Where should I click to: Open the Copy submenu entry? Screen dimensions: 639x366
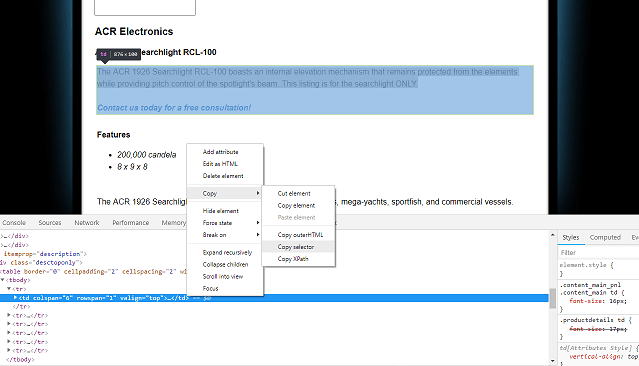point(225,193)
